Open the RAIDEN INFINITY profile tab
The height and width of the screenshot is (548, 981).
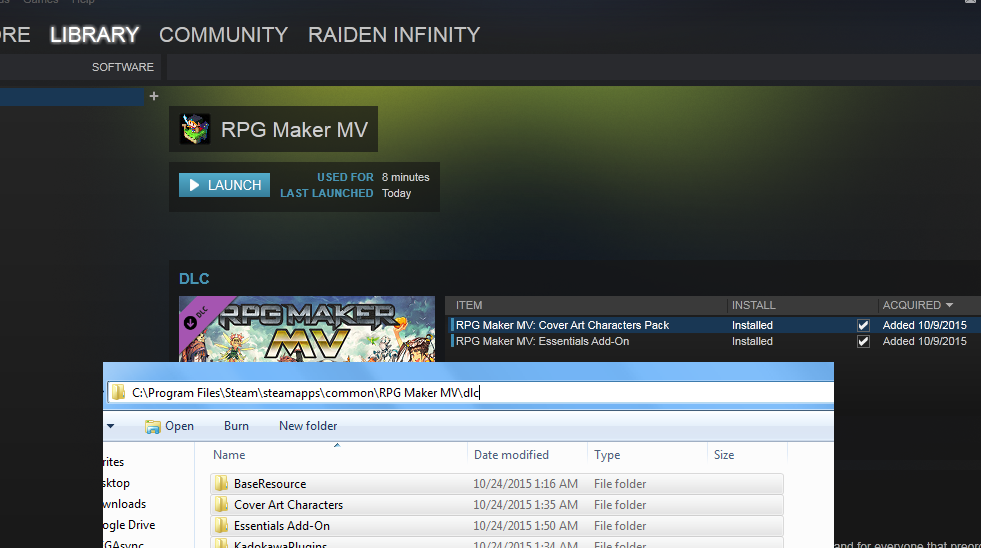[x=394, y=34]
